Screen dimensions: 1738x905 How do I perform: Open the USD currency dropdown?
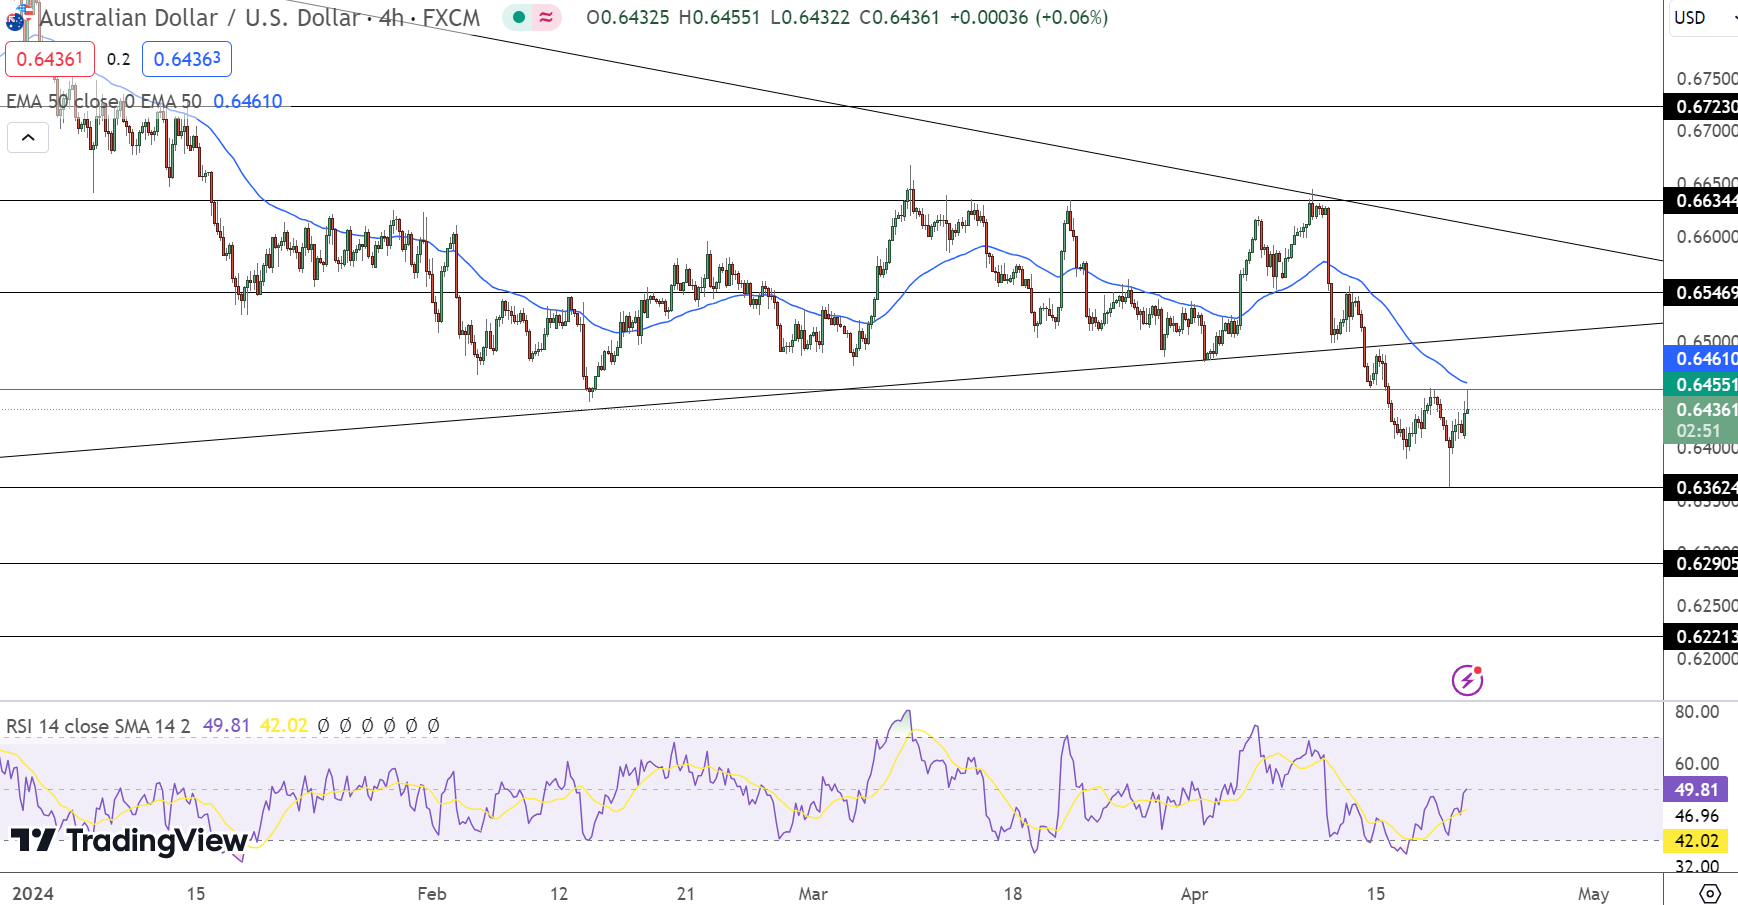coord(1700,17)
